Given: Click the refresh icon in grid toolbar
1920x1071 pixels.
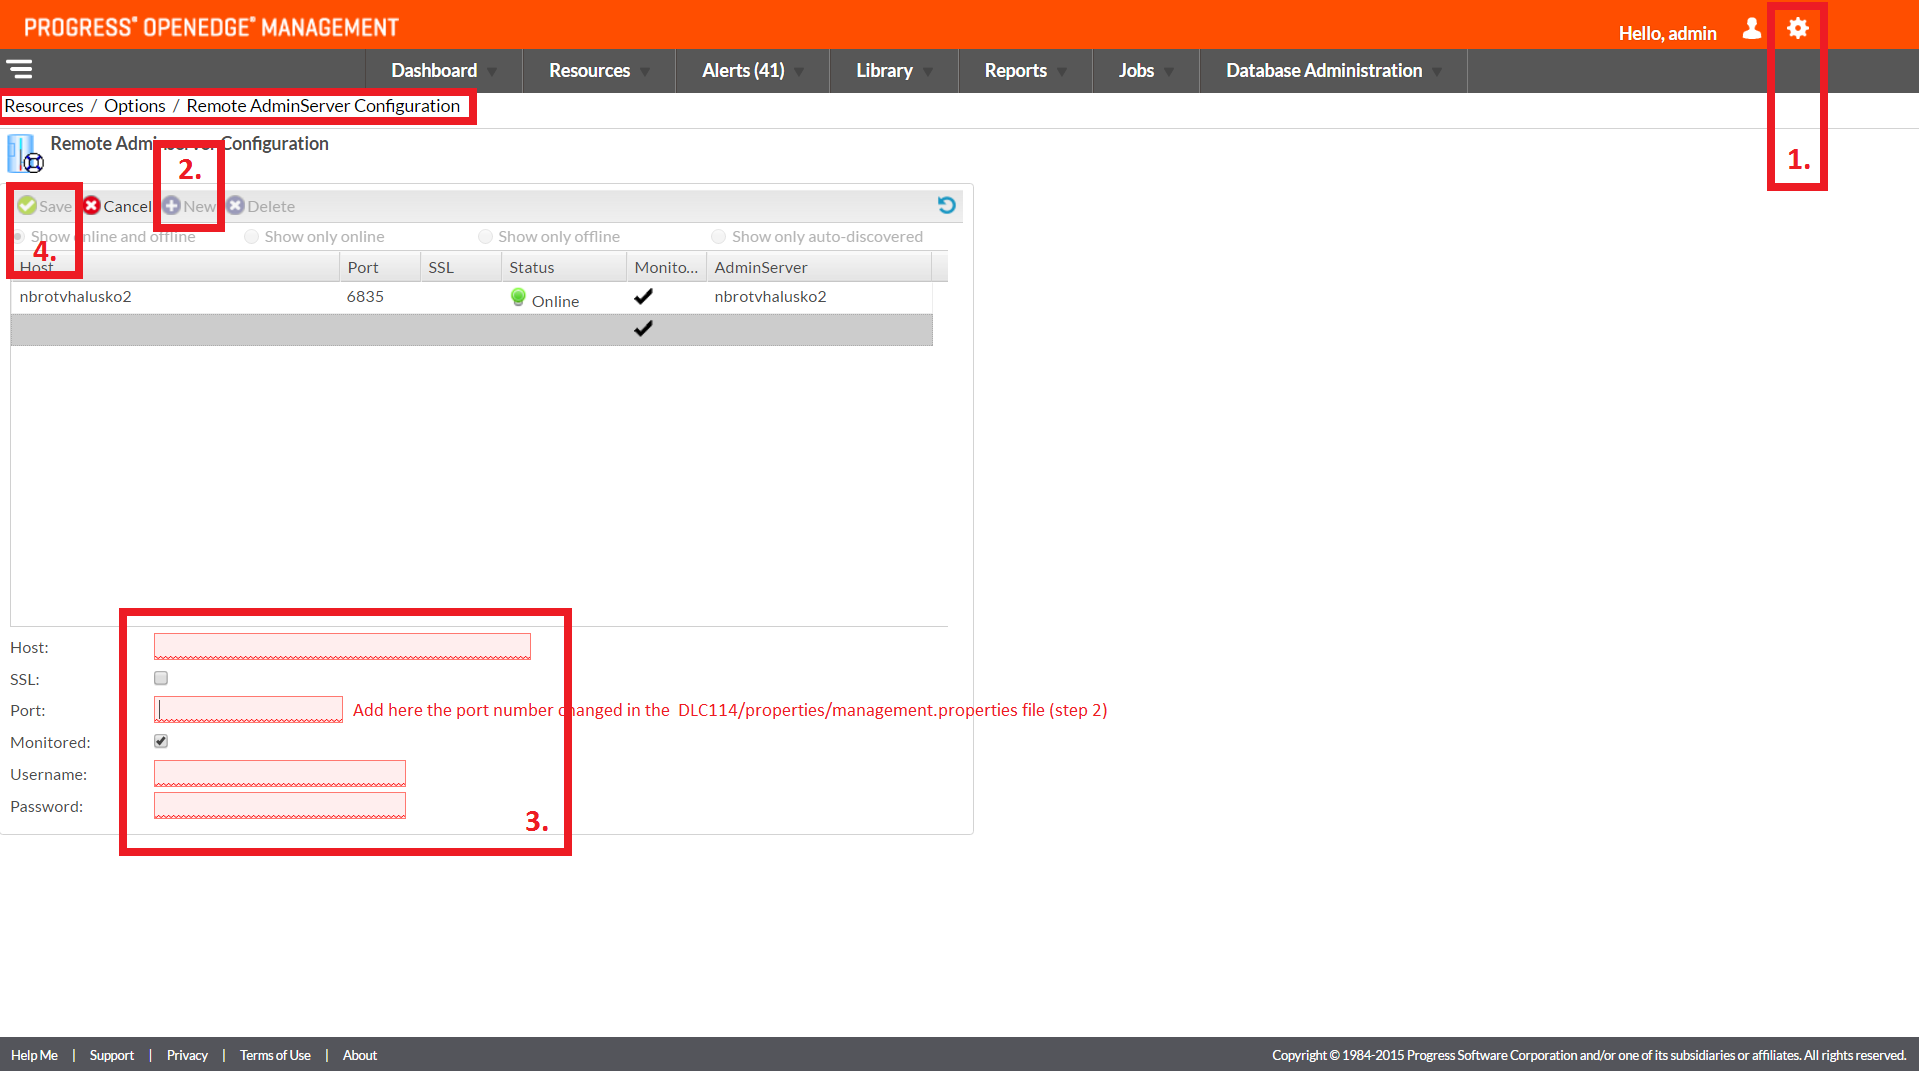Looking at the screenshot, I should [x=946, y=205].
